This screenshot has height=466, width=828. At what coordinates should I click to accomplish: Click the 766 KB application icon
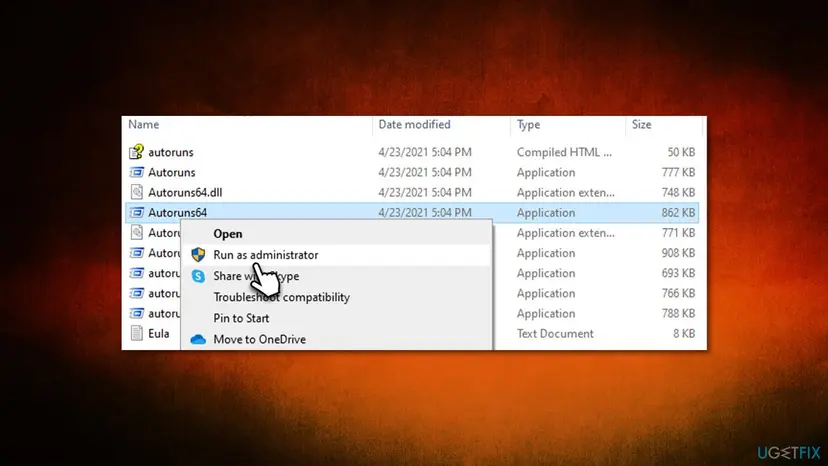click(136, 293)
